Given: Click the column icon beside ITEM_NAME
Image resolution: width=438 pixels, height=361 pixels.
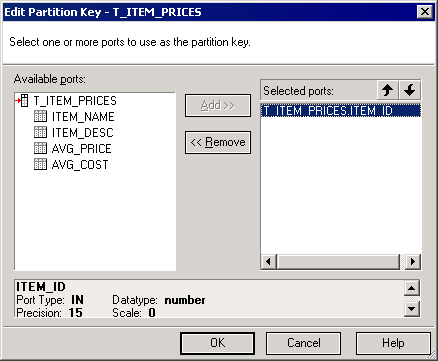Looking at the screenshot, I should (x=40, y=116).
